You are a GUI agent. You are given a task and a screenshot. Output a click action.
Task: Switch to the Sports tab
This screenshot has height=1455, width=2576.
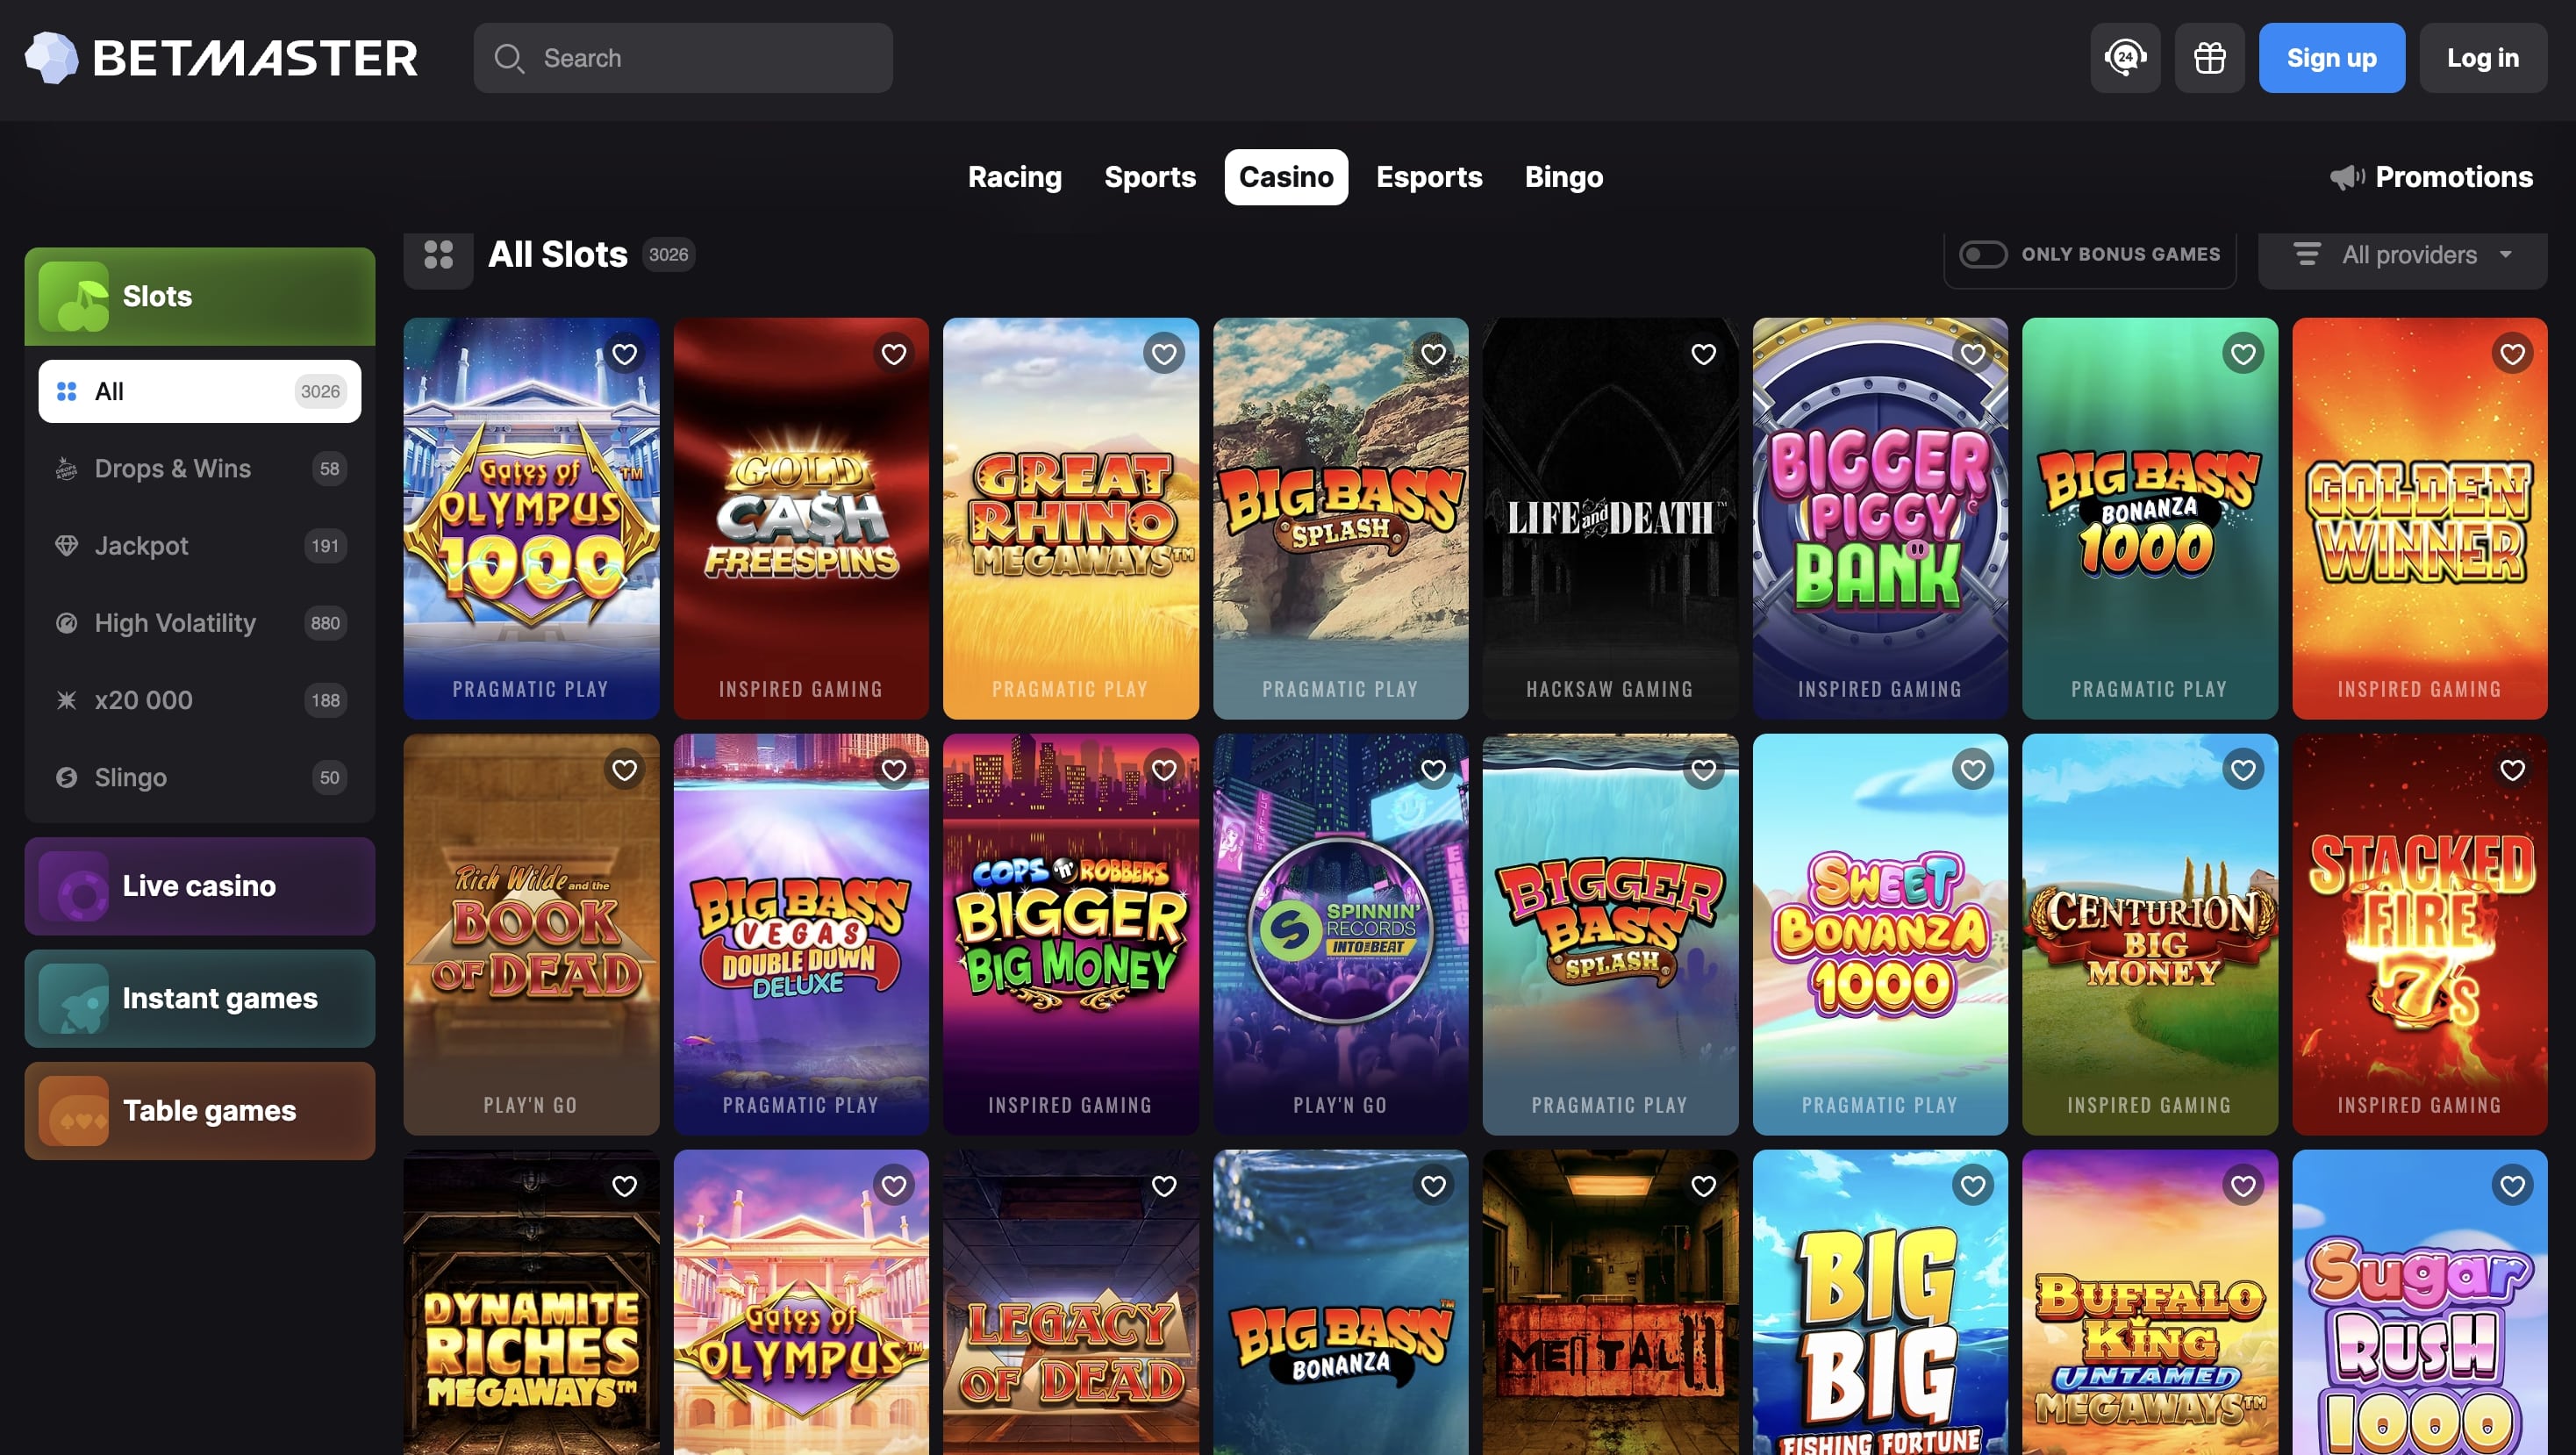(x=1149, y=177)
